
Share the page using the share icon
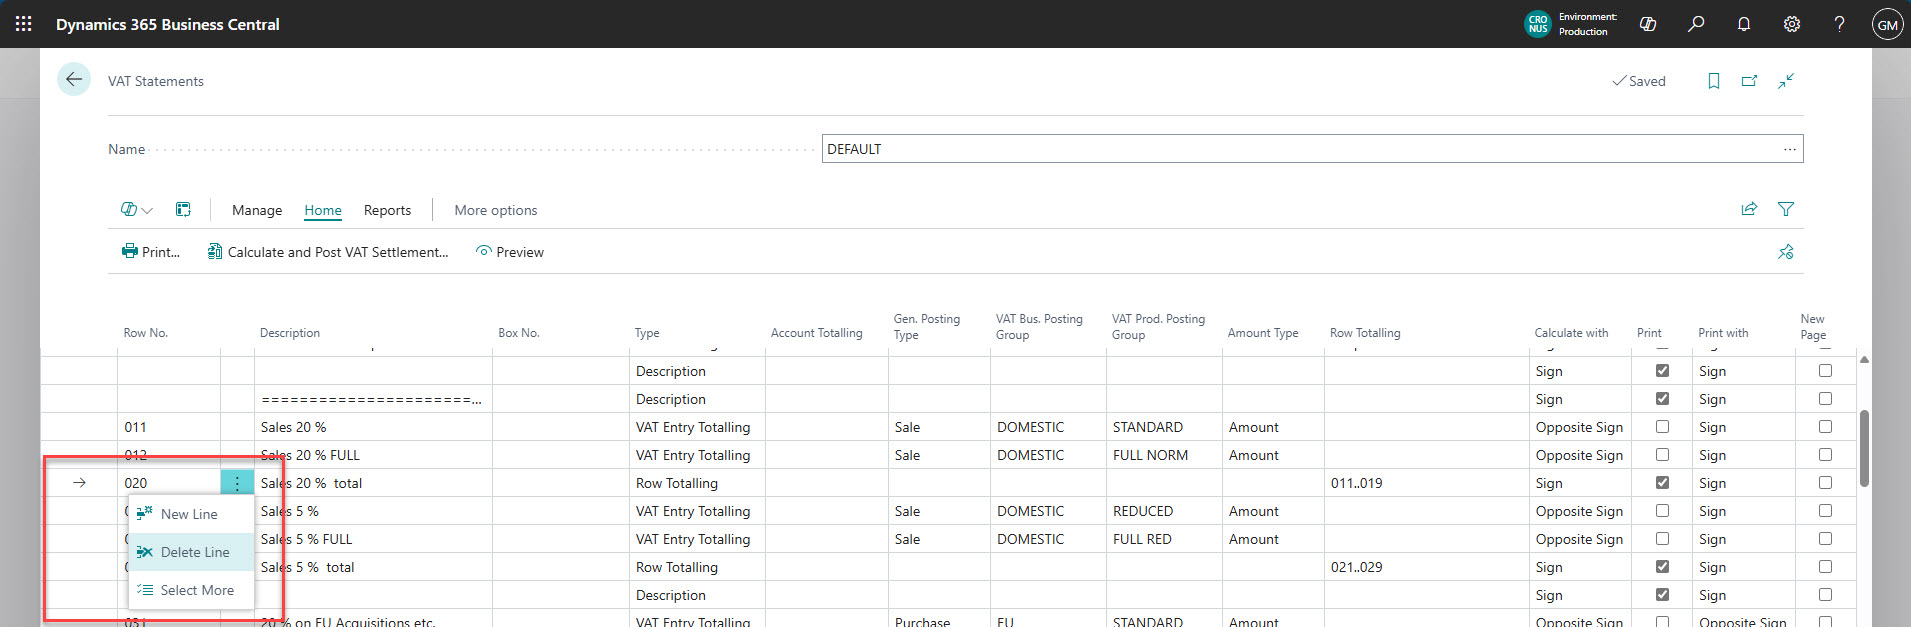tap(1749, 209)
